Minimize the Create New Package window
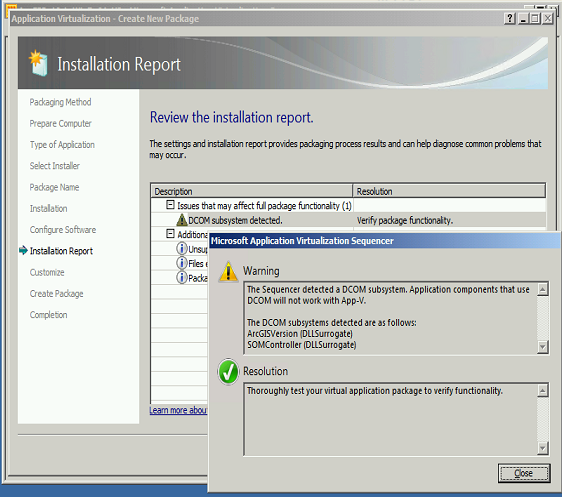The height and width of the screenshot is (497, 562). [523, 18]
